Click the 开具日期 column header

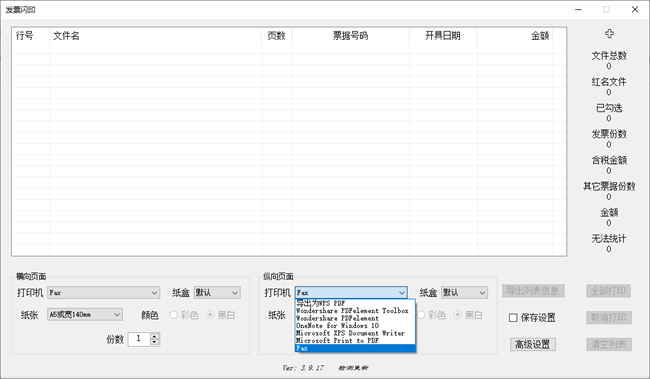[443, 36]
